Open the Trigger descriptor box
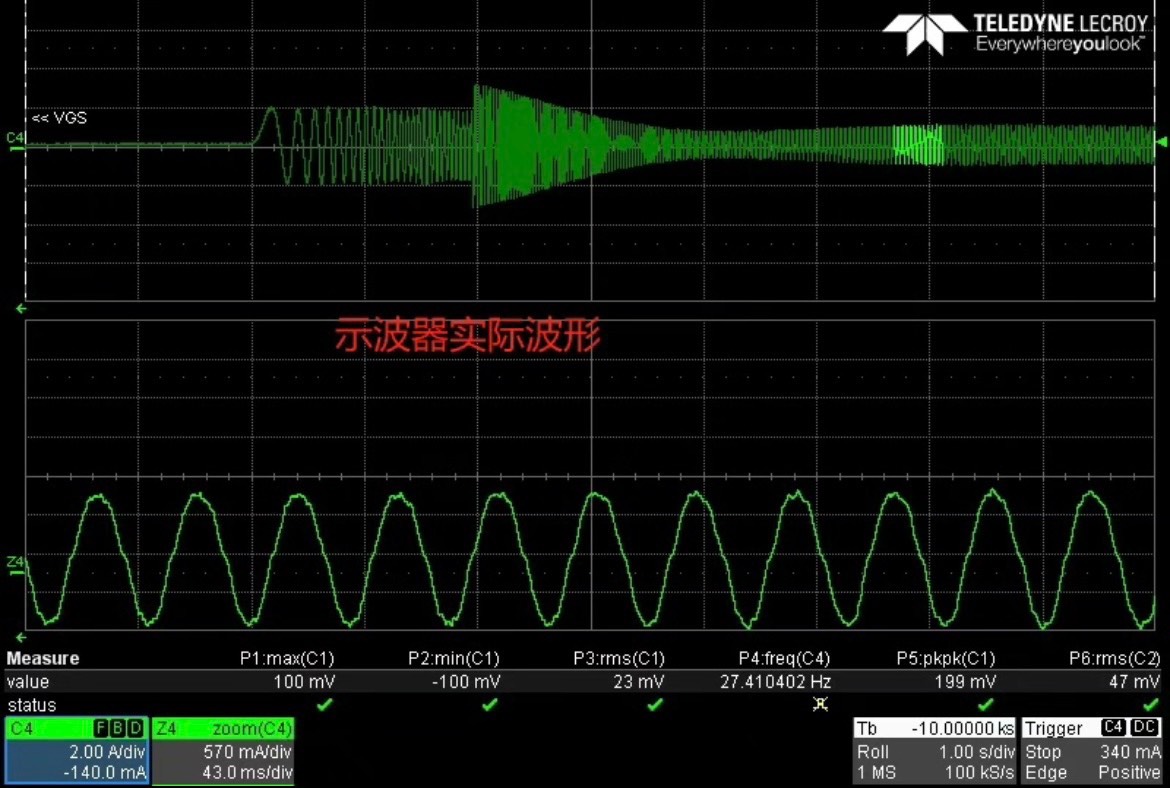The image size is (1170, 788). (x=1091, y=750)
